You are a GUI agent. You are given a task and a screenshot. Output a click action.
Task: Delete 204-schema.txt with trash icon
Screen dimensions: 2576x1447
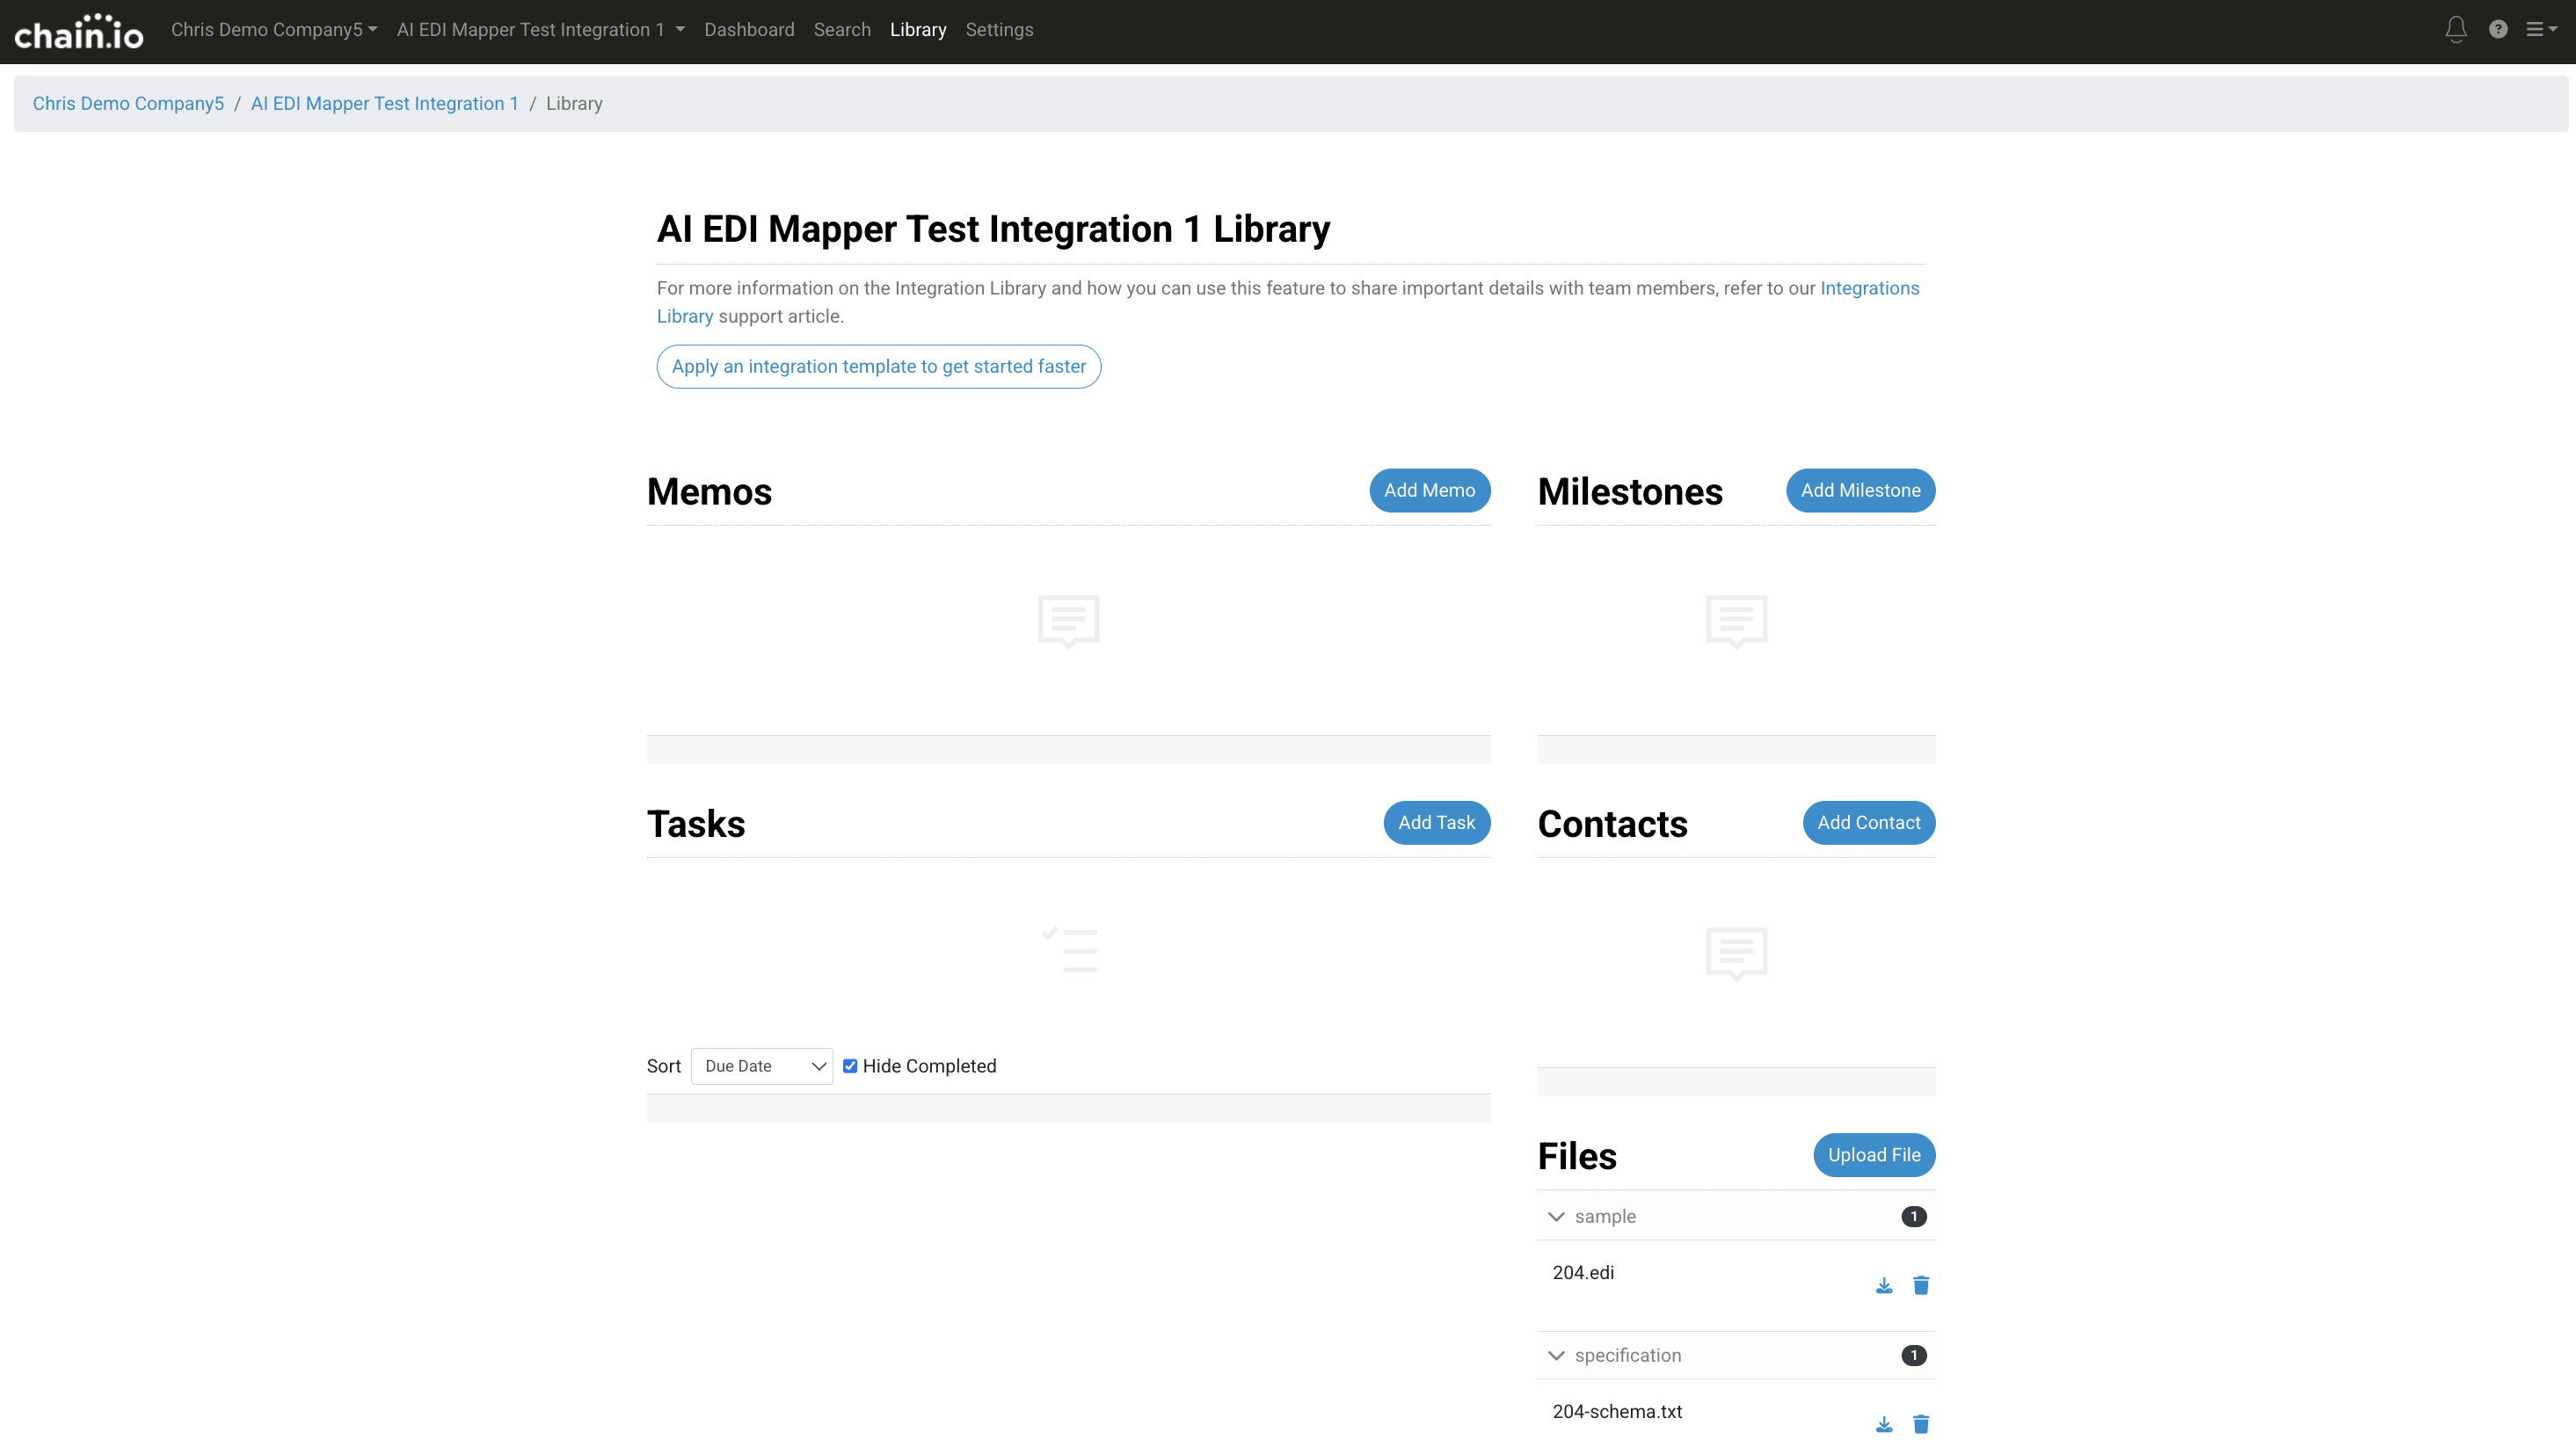point(1920,1424)
